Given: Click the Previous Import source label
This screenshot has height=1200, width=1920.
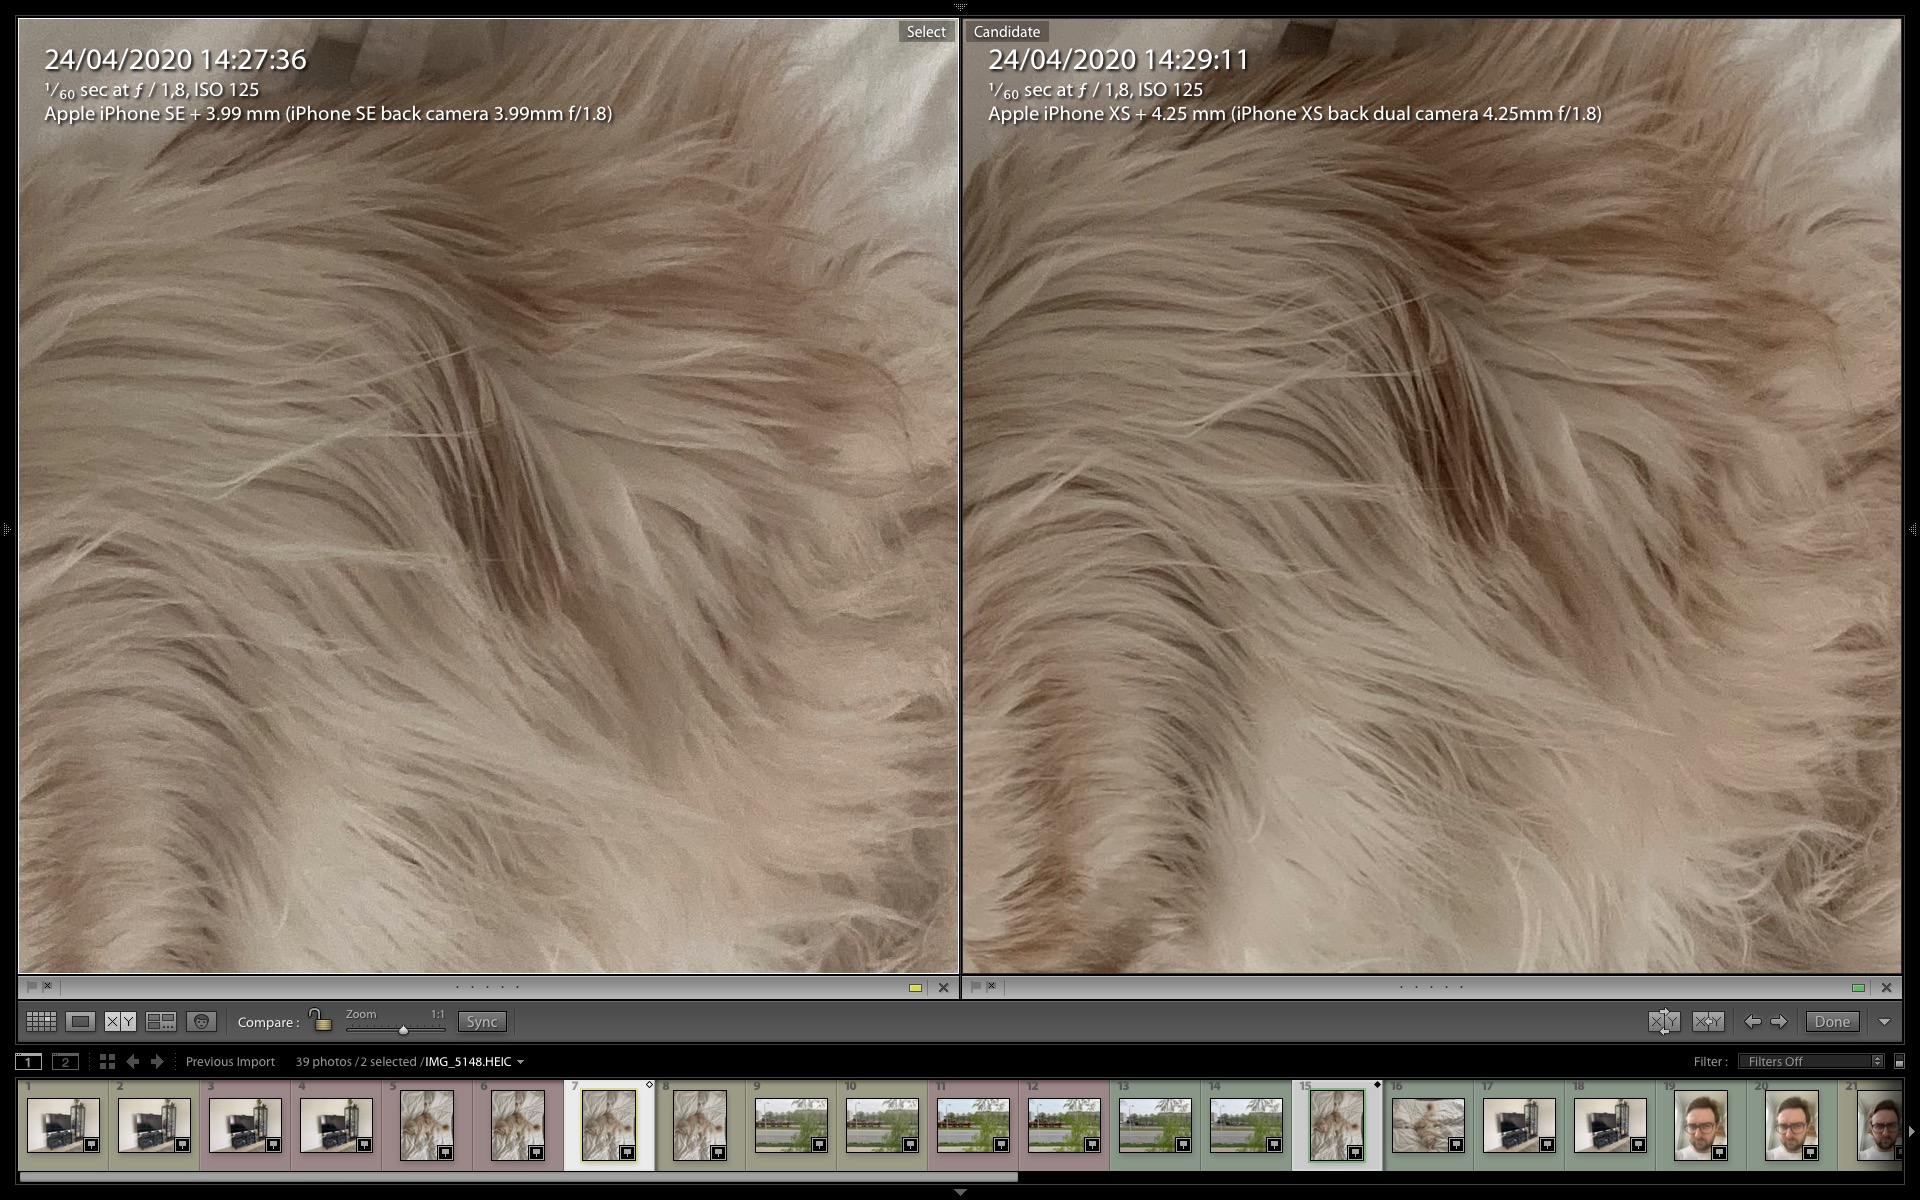Looking at the screenshot, I should 230,1061.
